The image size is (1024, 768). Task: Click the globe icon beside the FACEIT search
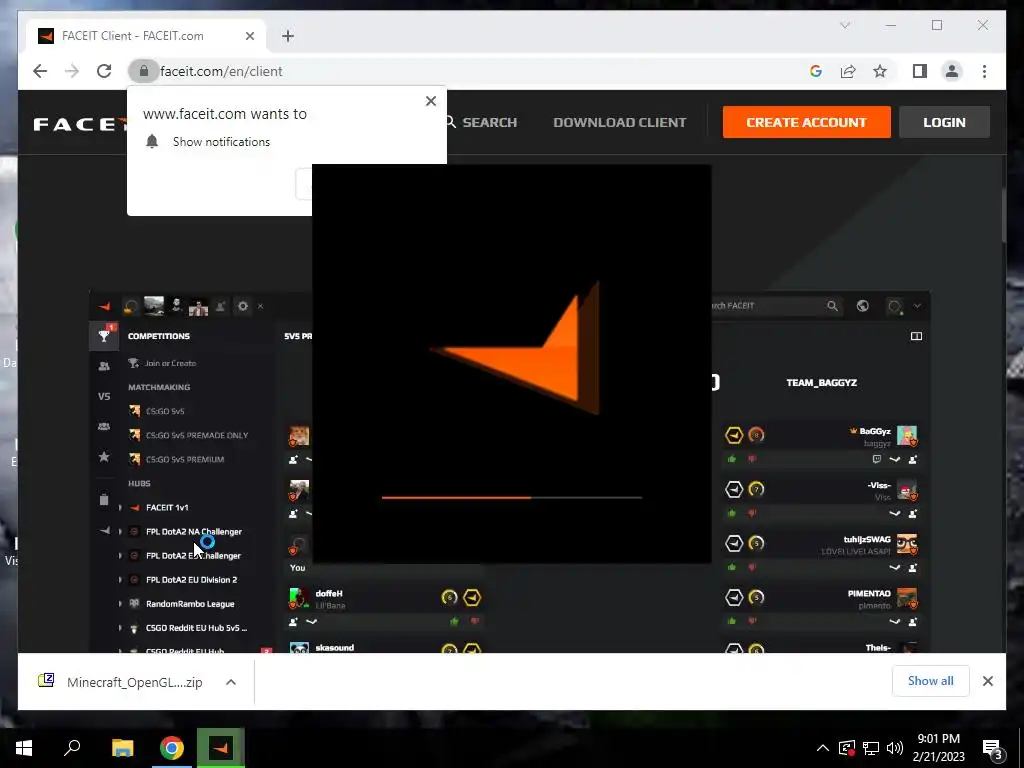(x=863, y=306)
